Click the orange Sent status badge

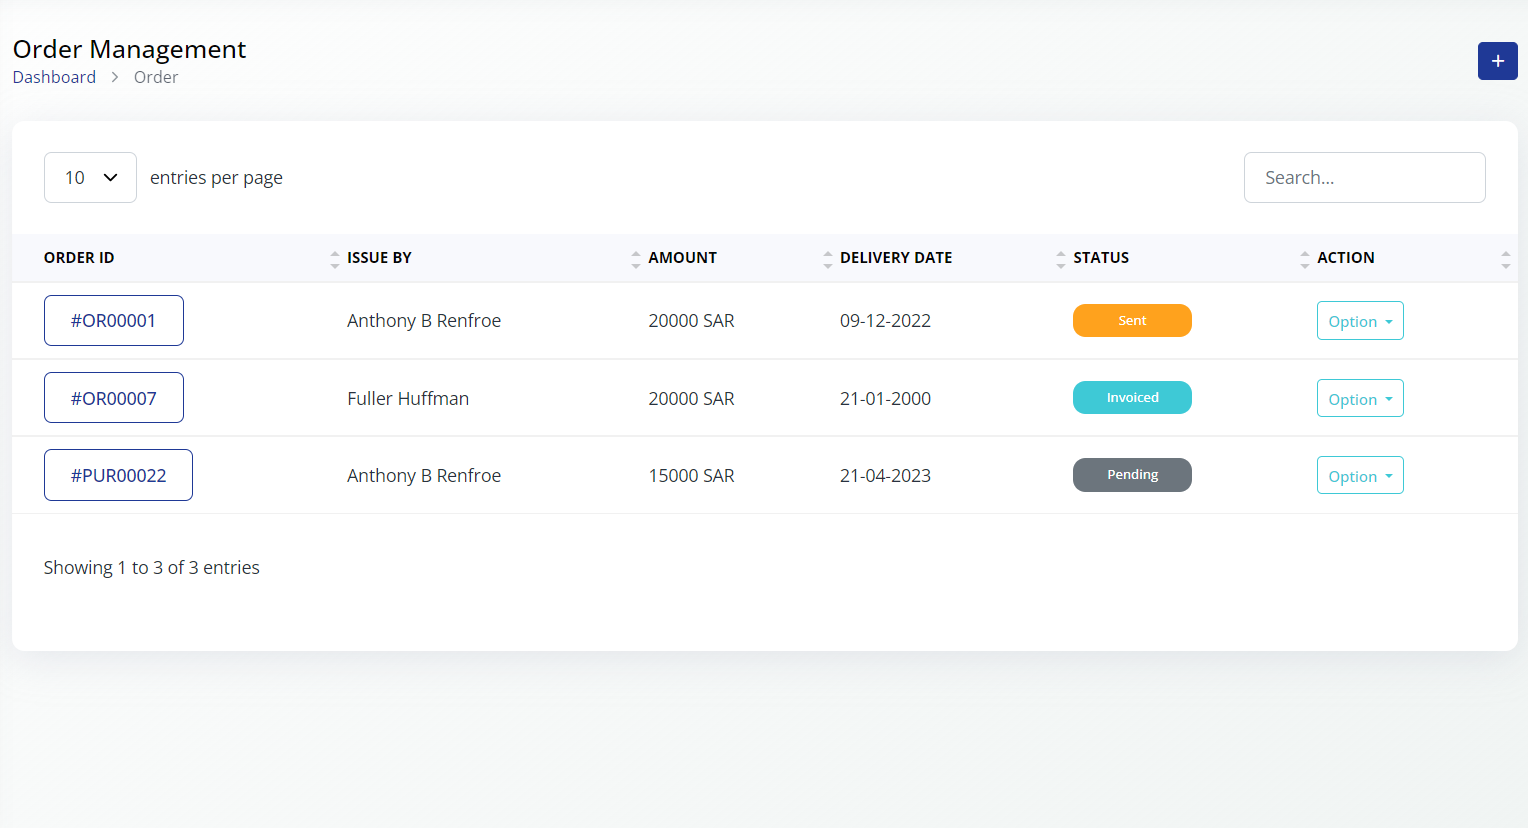click(1132, 321)
